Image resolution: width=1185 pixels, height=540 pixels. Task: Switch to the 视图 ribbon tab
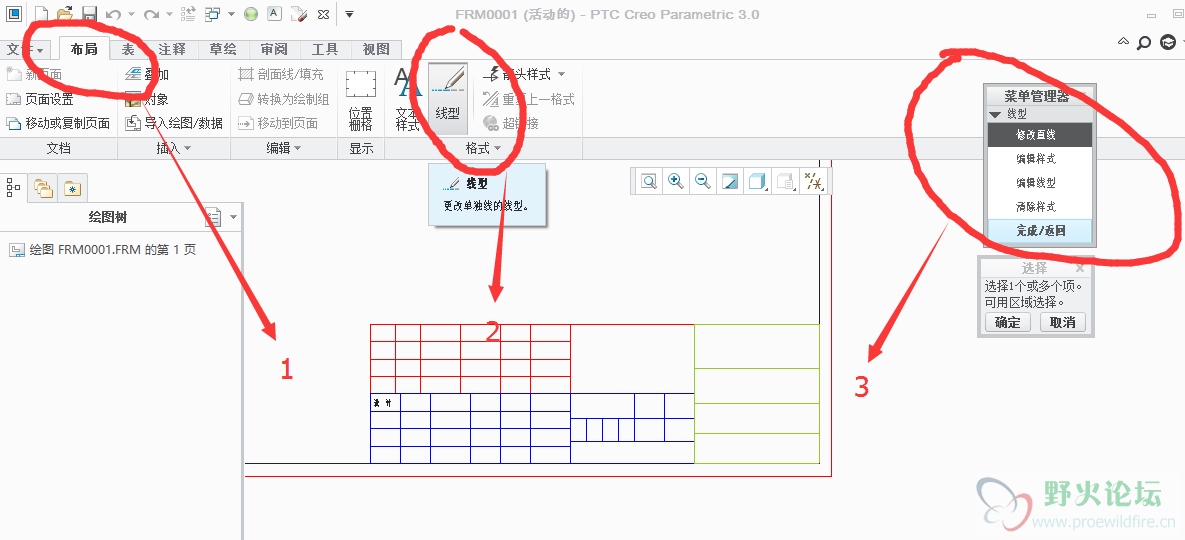376,50
